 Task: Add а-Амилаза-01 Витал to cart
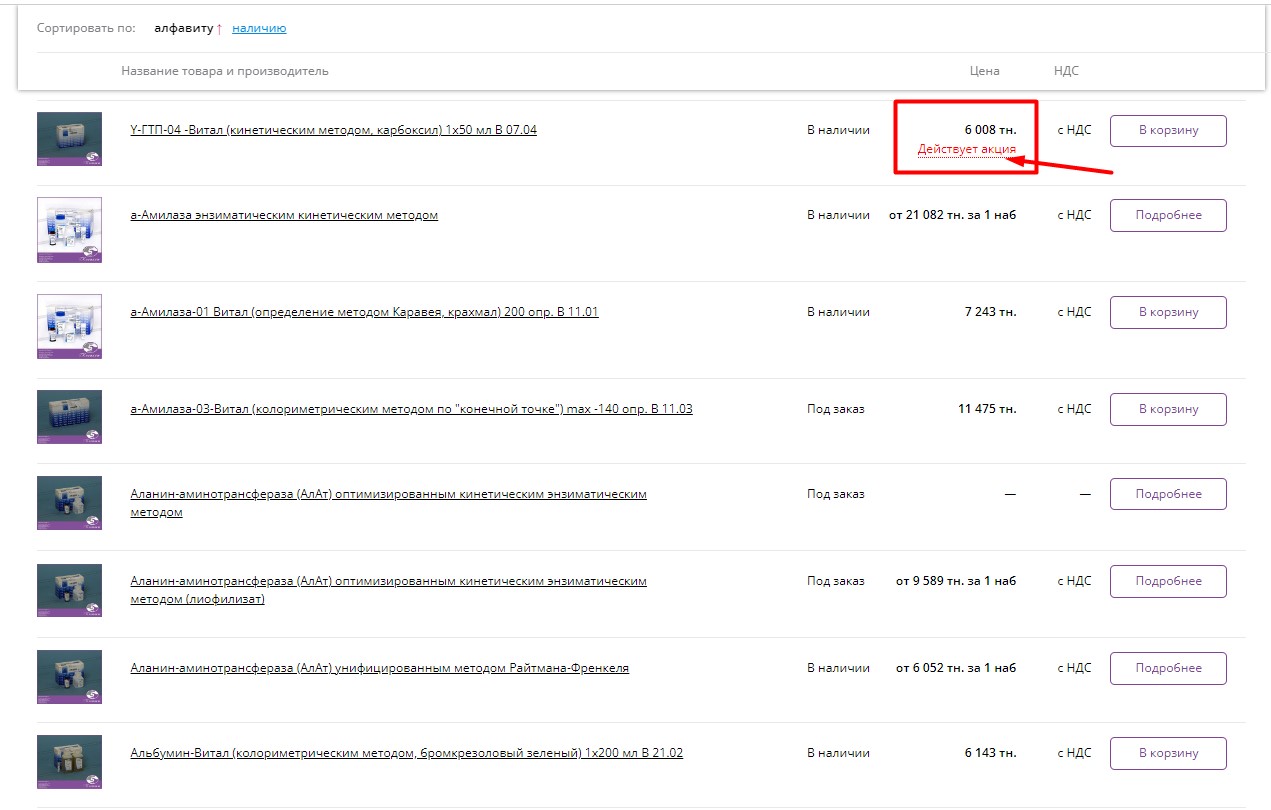[x=1167, y=312]
